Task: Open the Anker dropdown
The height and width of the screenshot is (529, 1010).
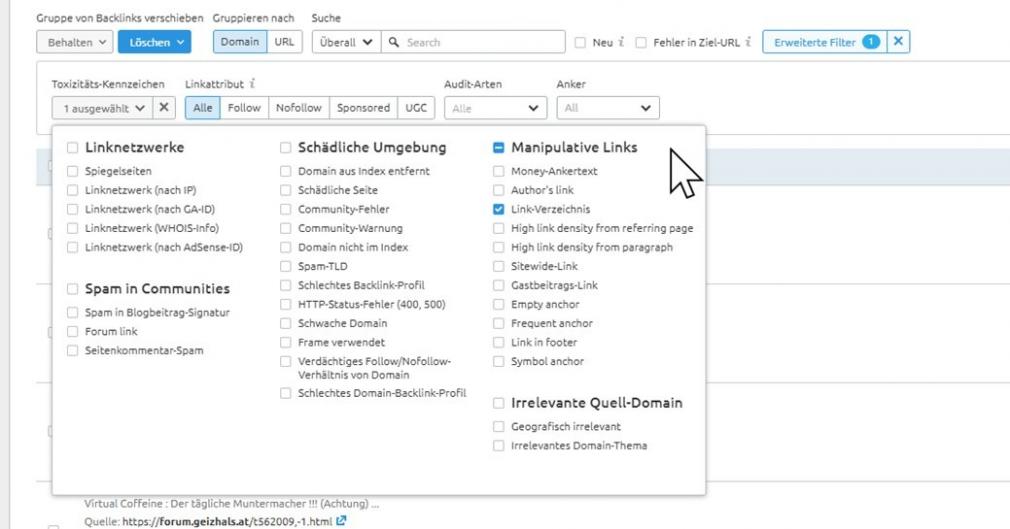Action: coord(607,108)
